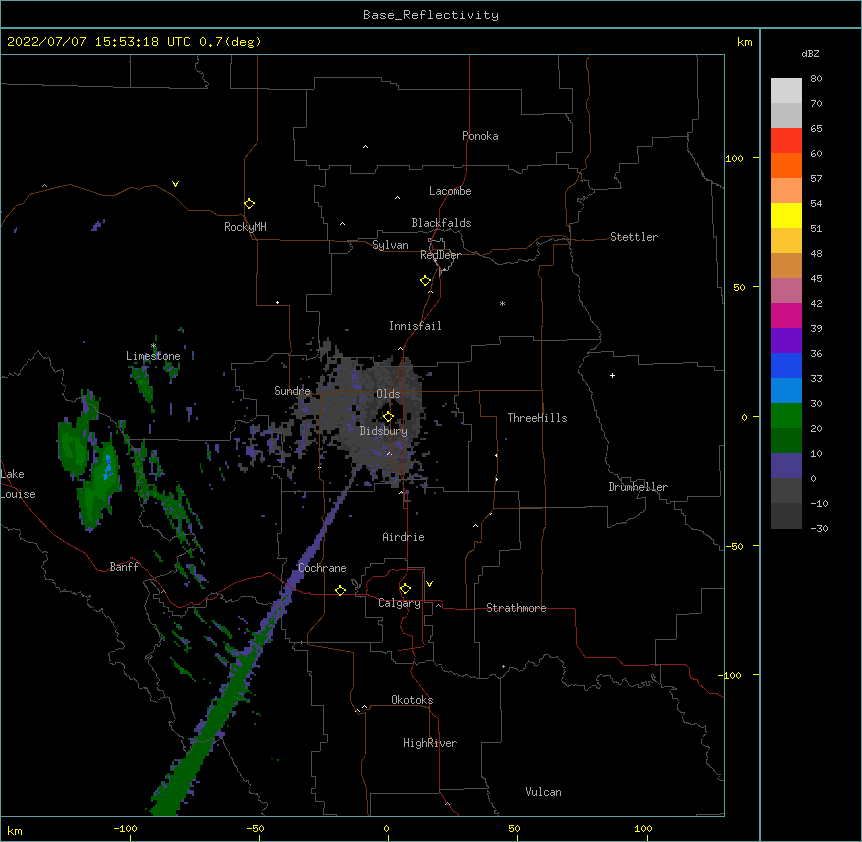Screen dimensions: 862x842
Task: Click the Lacombe city label
Action: tap(450, 191)
